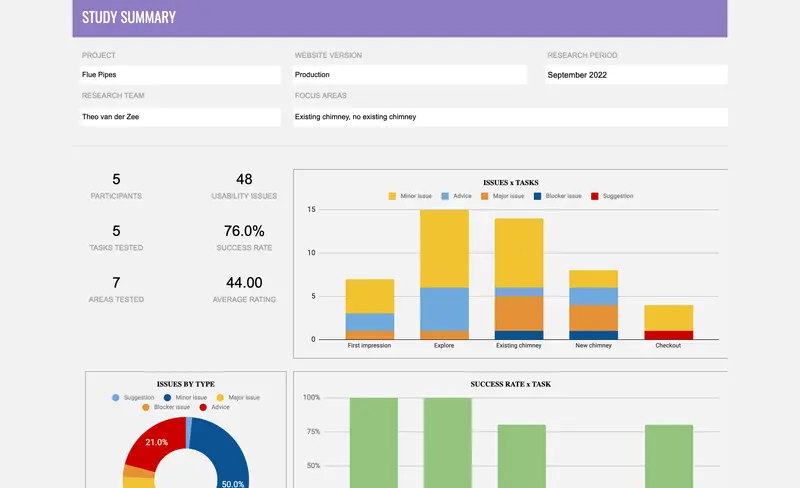Viewport: 800px width, 488px height.
Task: Click the Major issue legend dot in Issues by Type chart
Action: (220, 398)
